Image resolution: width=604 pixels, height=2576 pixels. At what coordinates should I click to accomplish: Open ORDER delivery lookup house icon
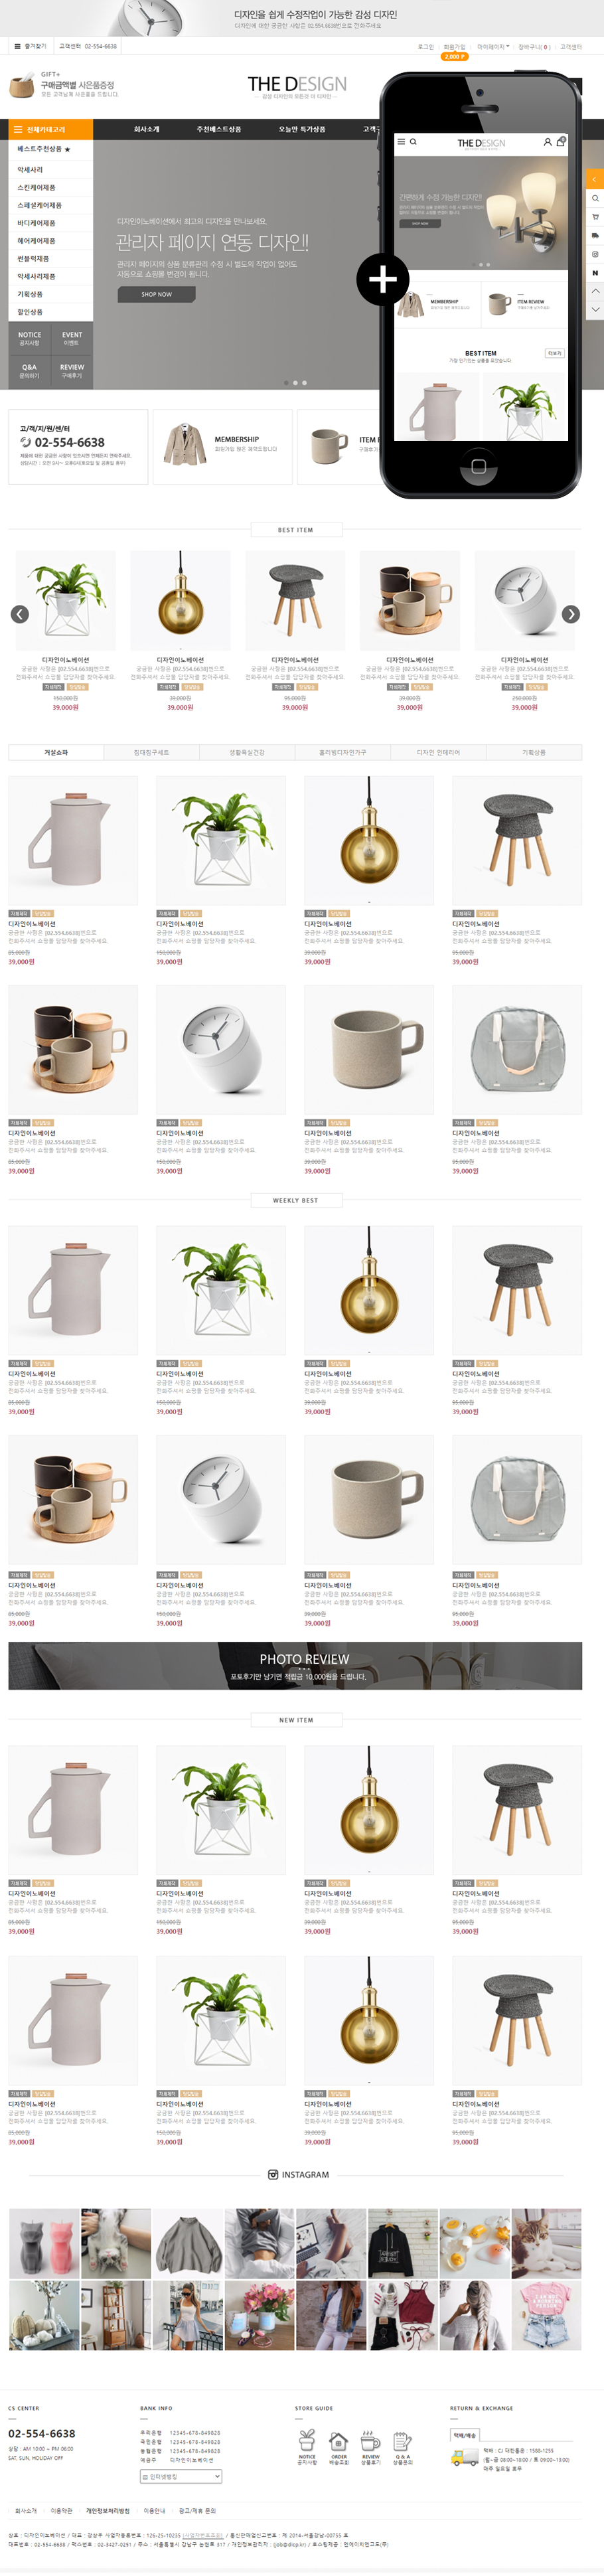coord(338,2441)
